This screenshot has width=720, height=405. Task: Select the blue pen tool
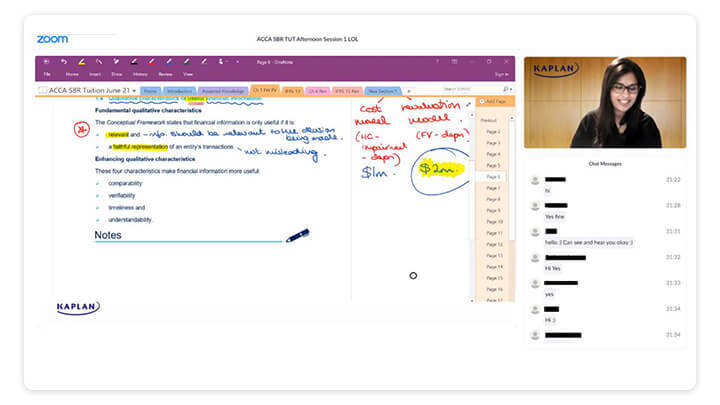(169, 62)
